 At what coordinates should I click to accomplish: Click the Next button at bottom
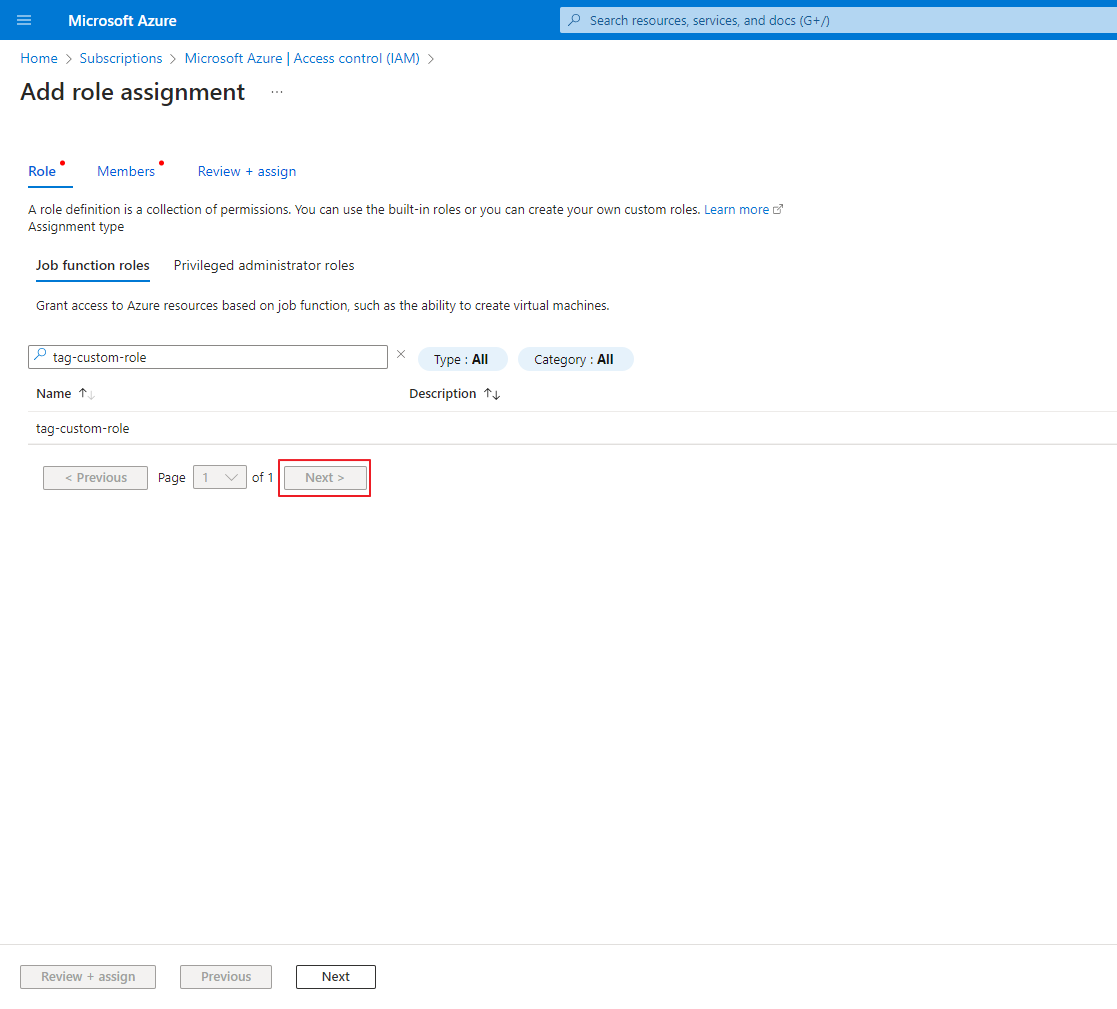coord(335,977)
